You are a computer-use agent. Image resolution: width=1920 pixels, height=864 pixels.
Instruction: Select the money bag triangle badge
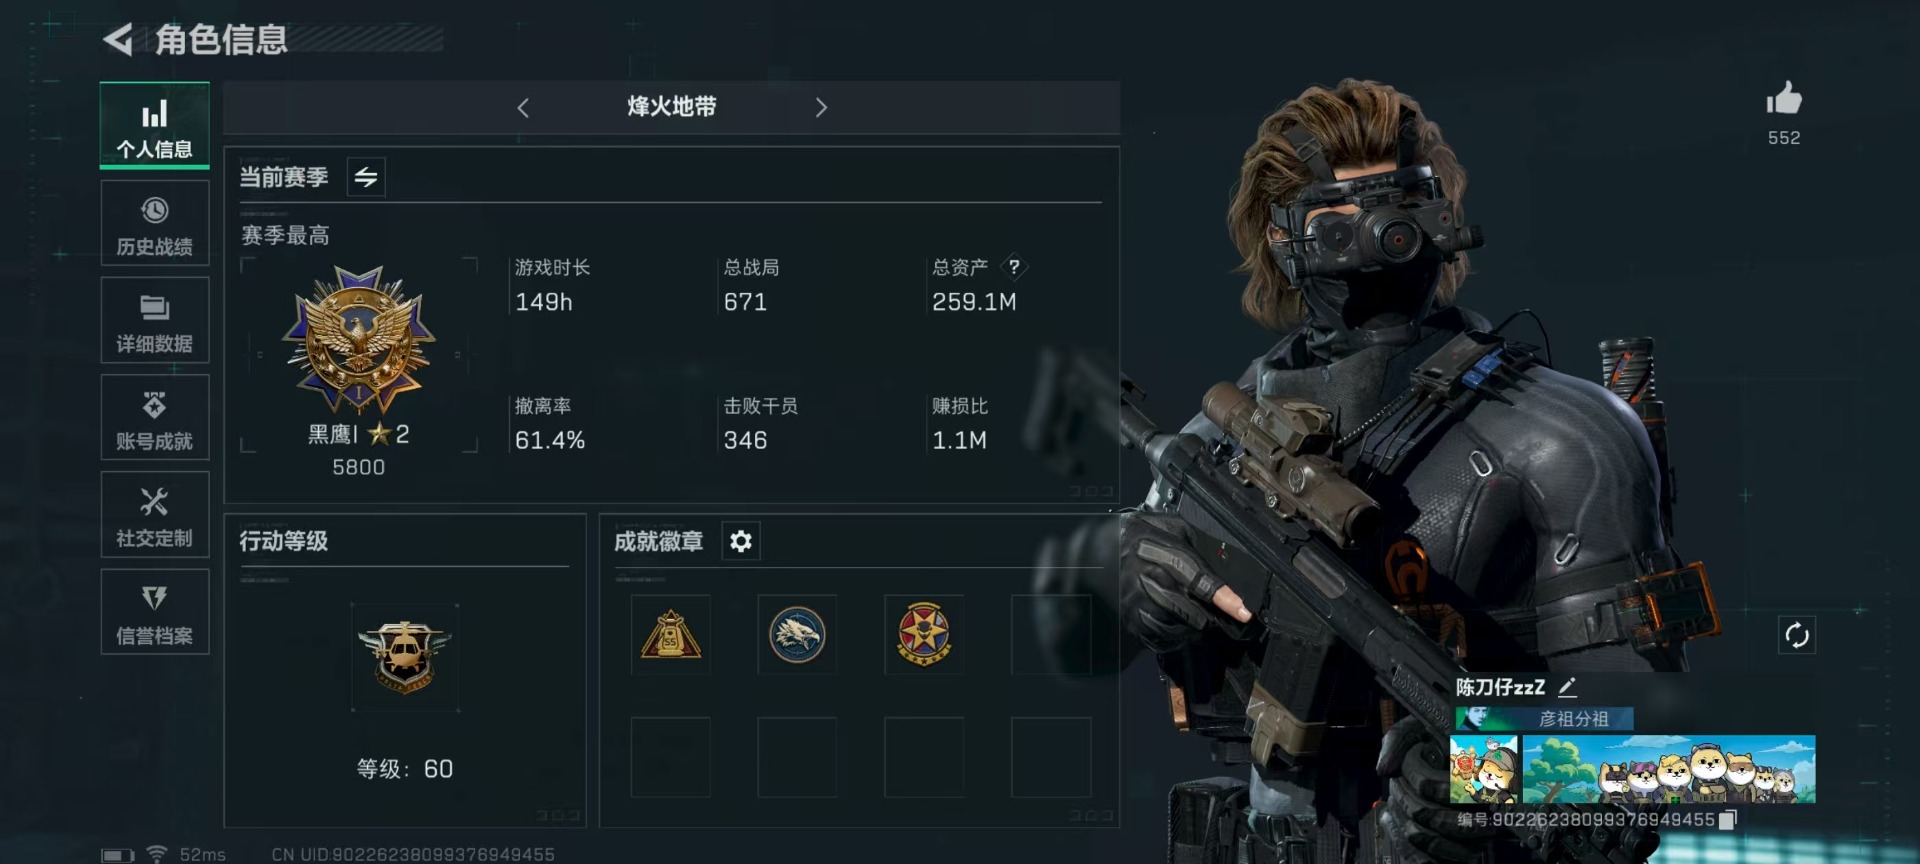click(x=671, y=635)
